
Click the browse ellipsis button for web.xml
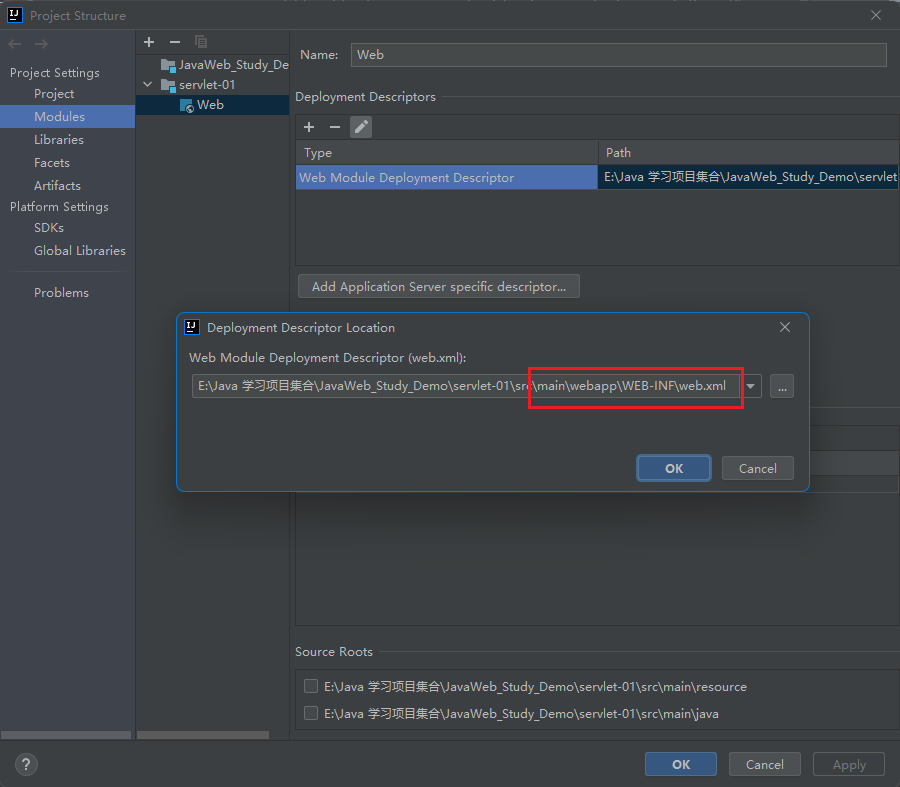pyautogui.click(x=782, y=386)
